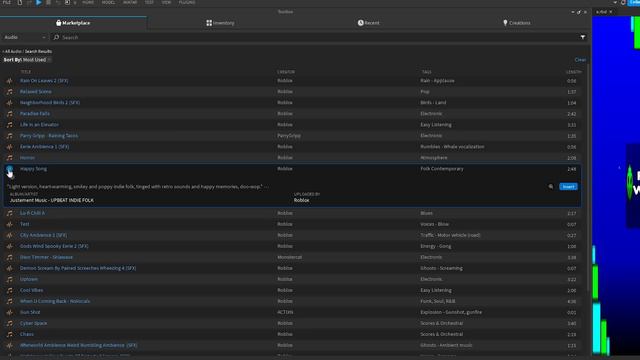Play the Life in an Elevator music icon
Viewport: 640px width, 360px height.
(9, 125)
